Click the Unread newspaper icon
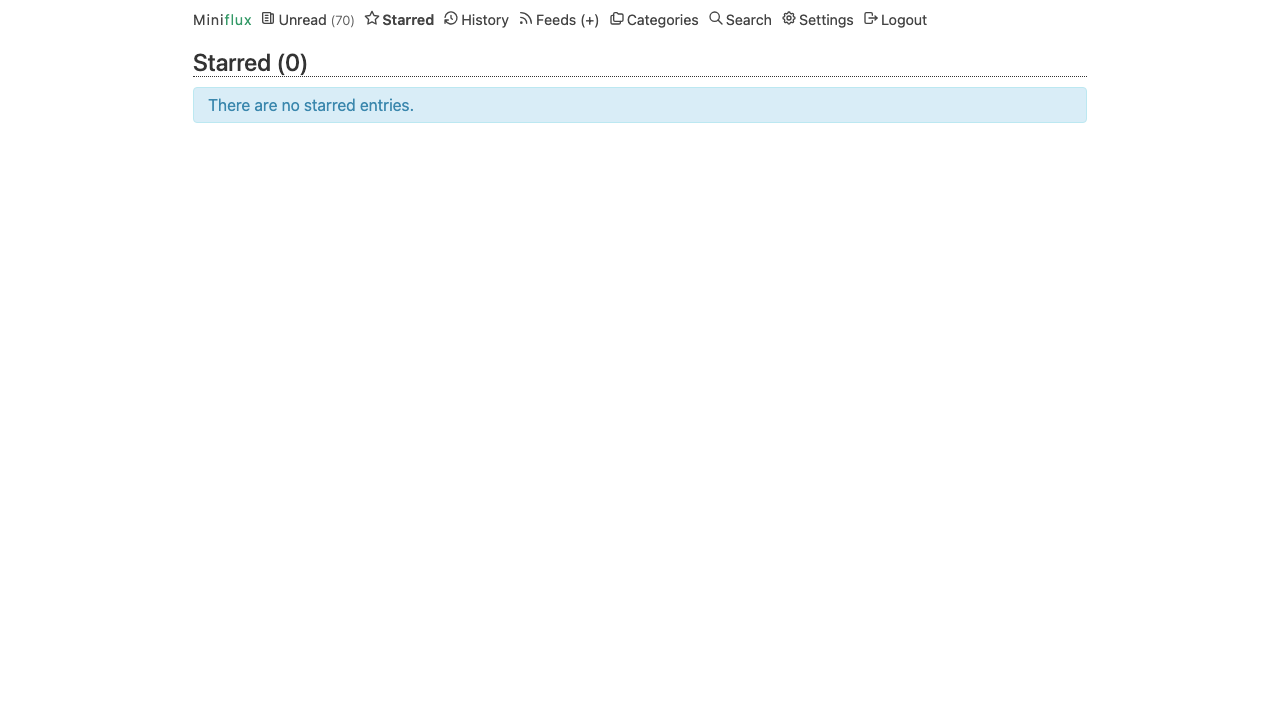Screen dimensions: 1280x720 click(268, 18)
